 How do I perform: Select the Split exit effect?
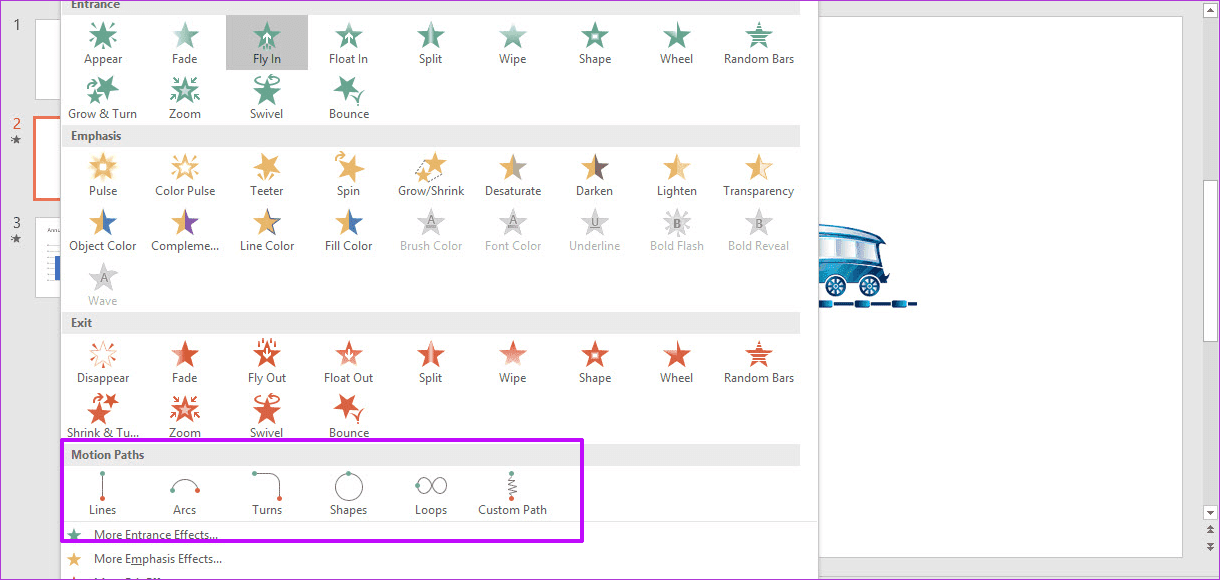[x=431, y=362]
